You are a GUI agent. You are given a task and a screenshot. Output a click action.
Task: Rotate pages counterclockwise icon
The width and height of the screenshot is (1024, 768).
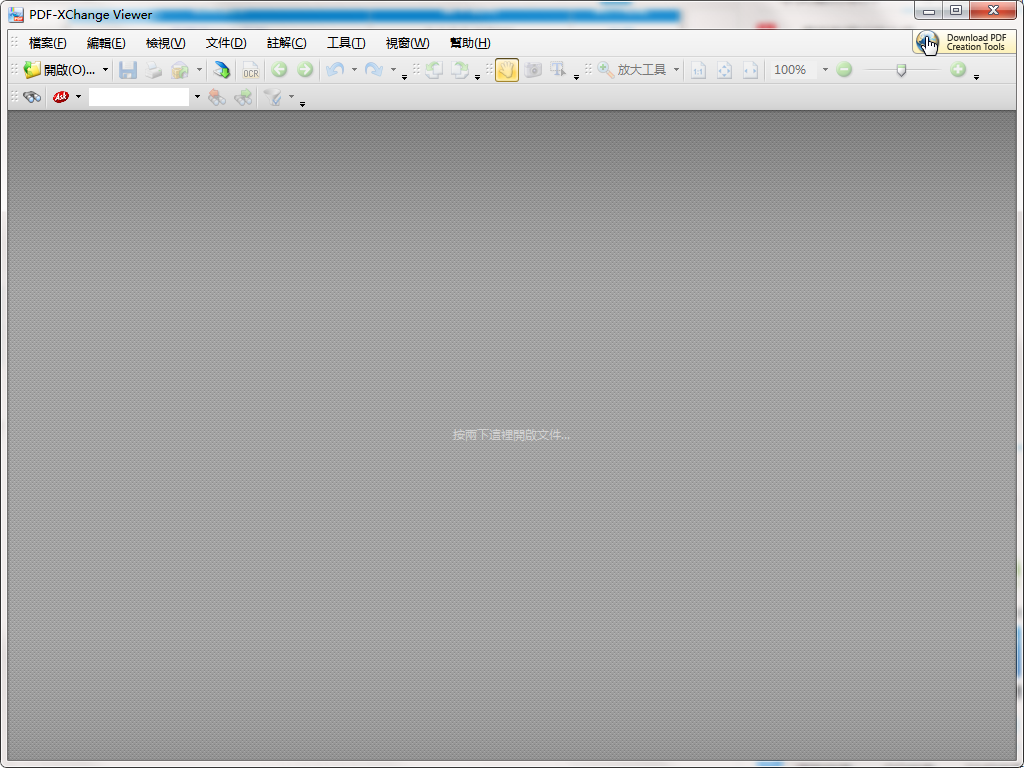pyautogui.click(x=434, y=70)
